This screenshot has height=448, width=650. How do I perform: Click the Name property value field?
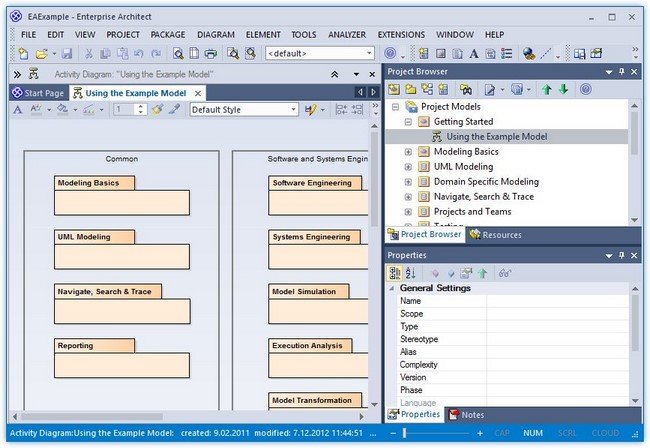tap(558, 301)
